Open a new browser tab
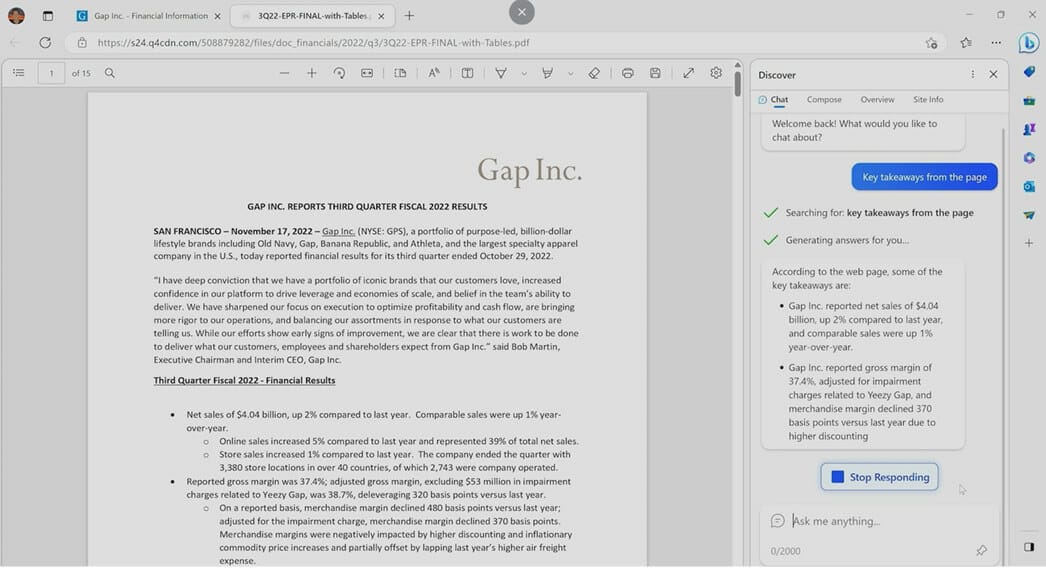This screenshot has width=1046, height=568. [x=409, y=16]
